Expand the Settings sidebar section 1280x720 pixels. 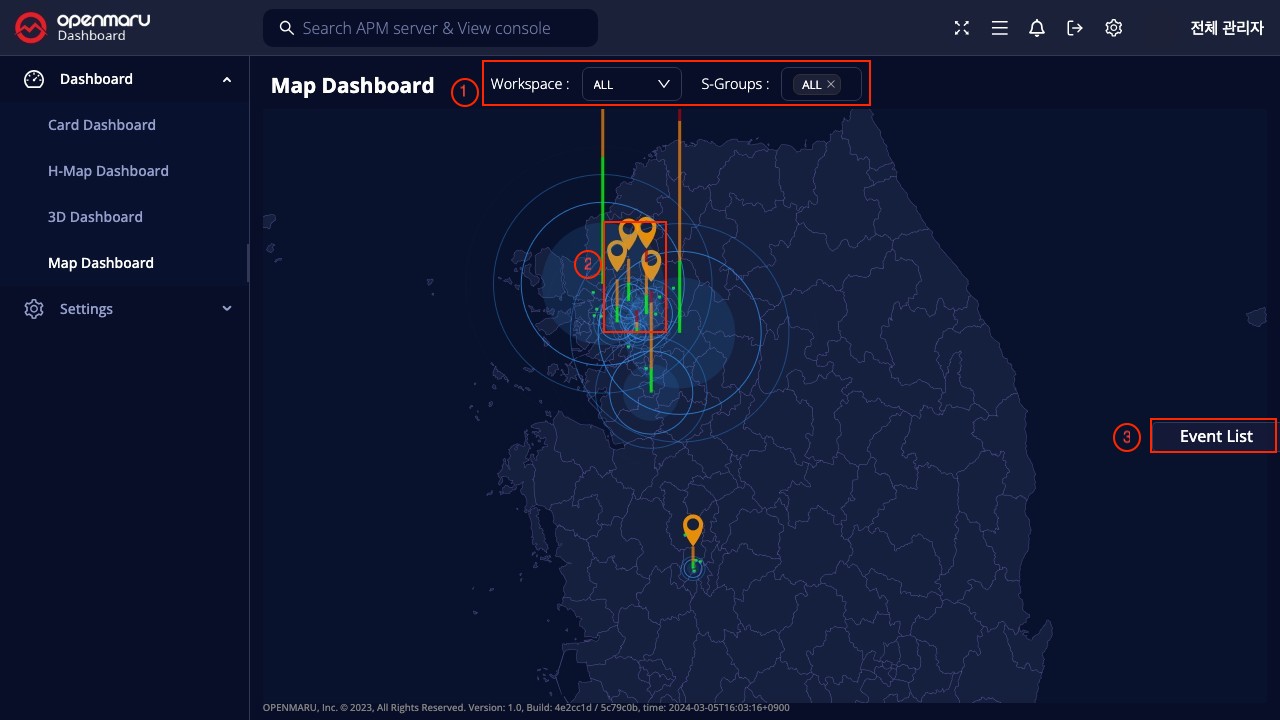(x=227, y=309)
